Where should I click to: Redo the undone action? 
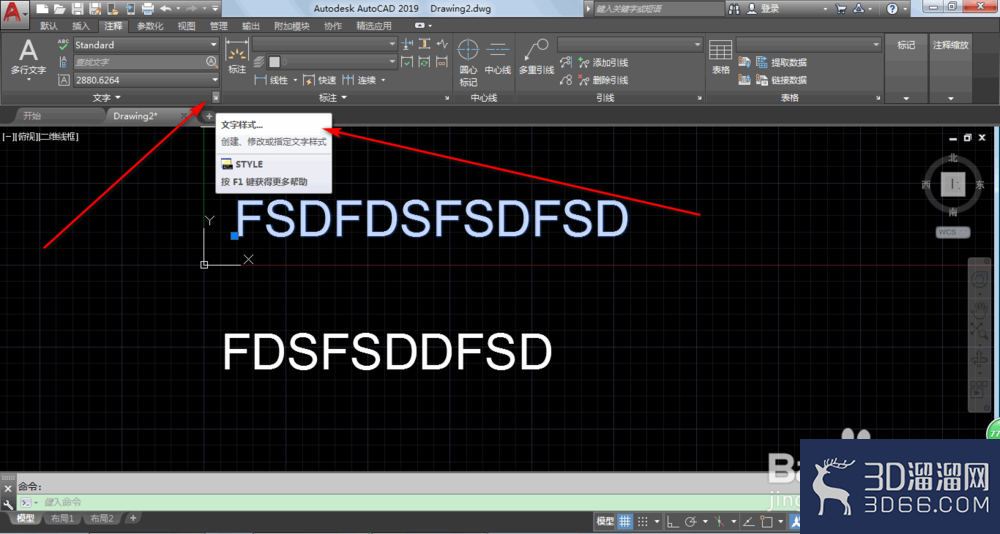point(190,9)
